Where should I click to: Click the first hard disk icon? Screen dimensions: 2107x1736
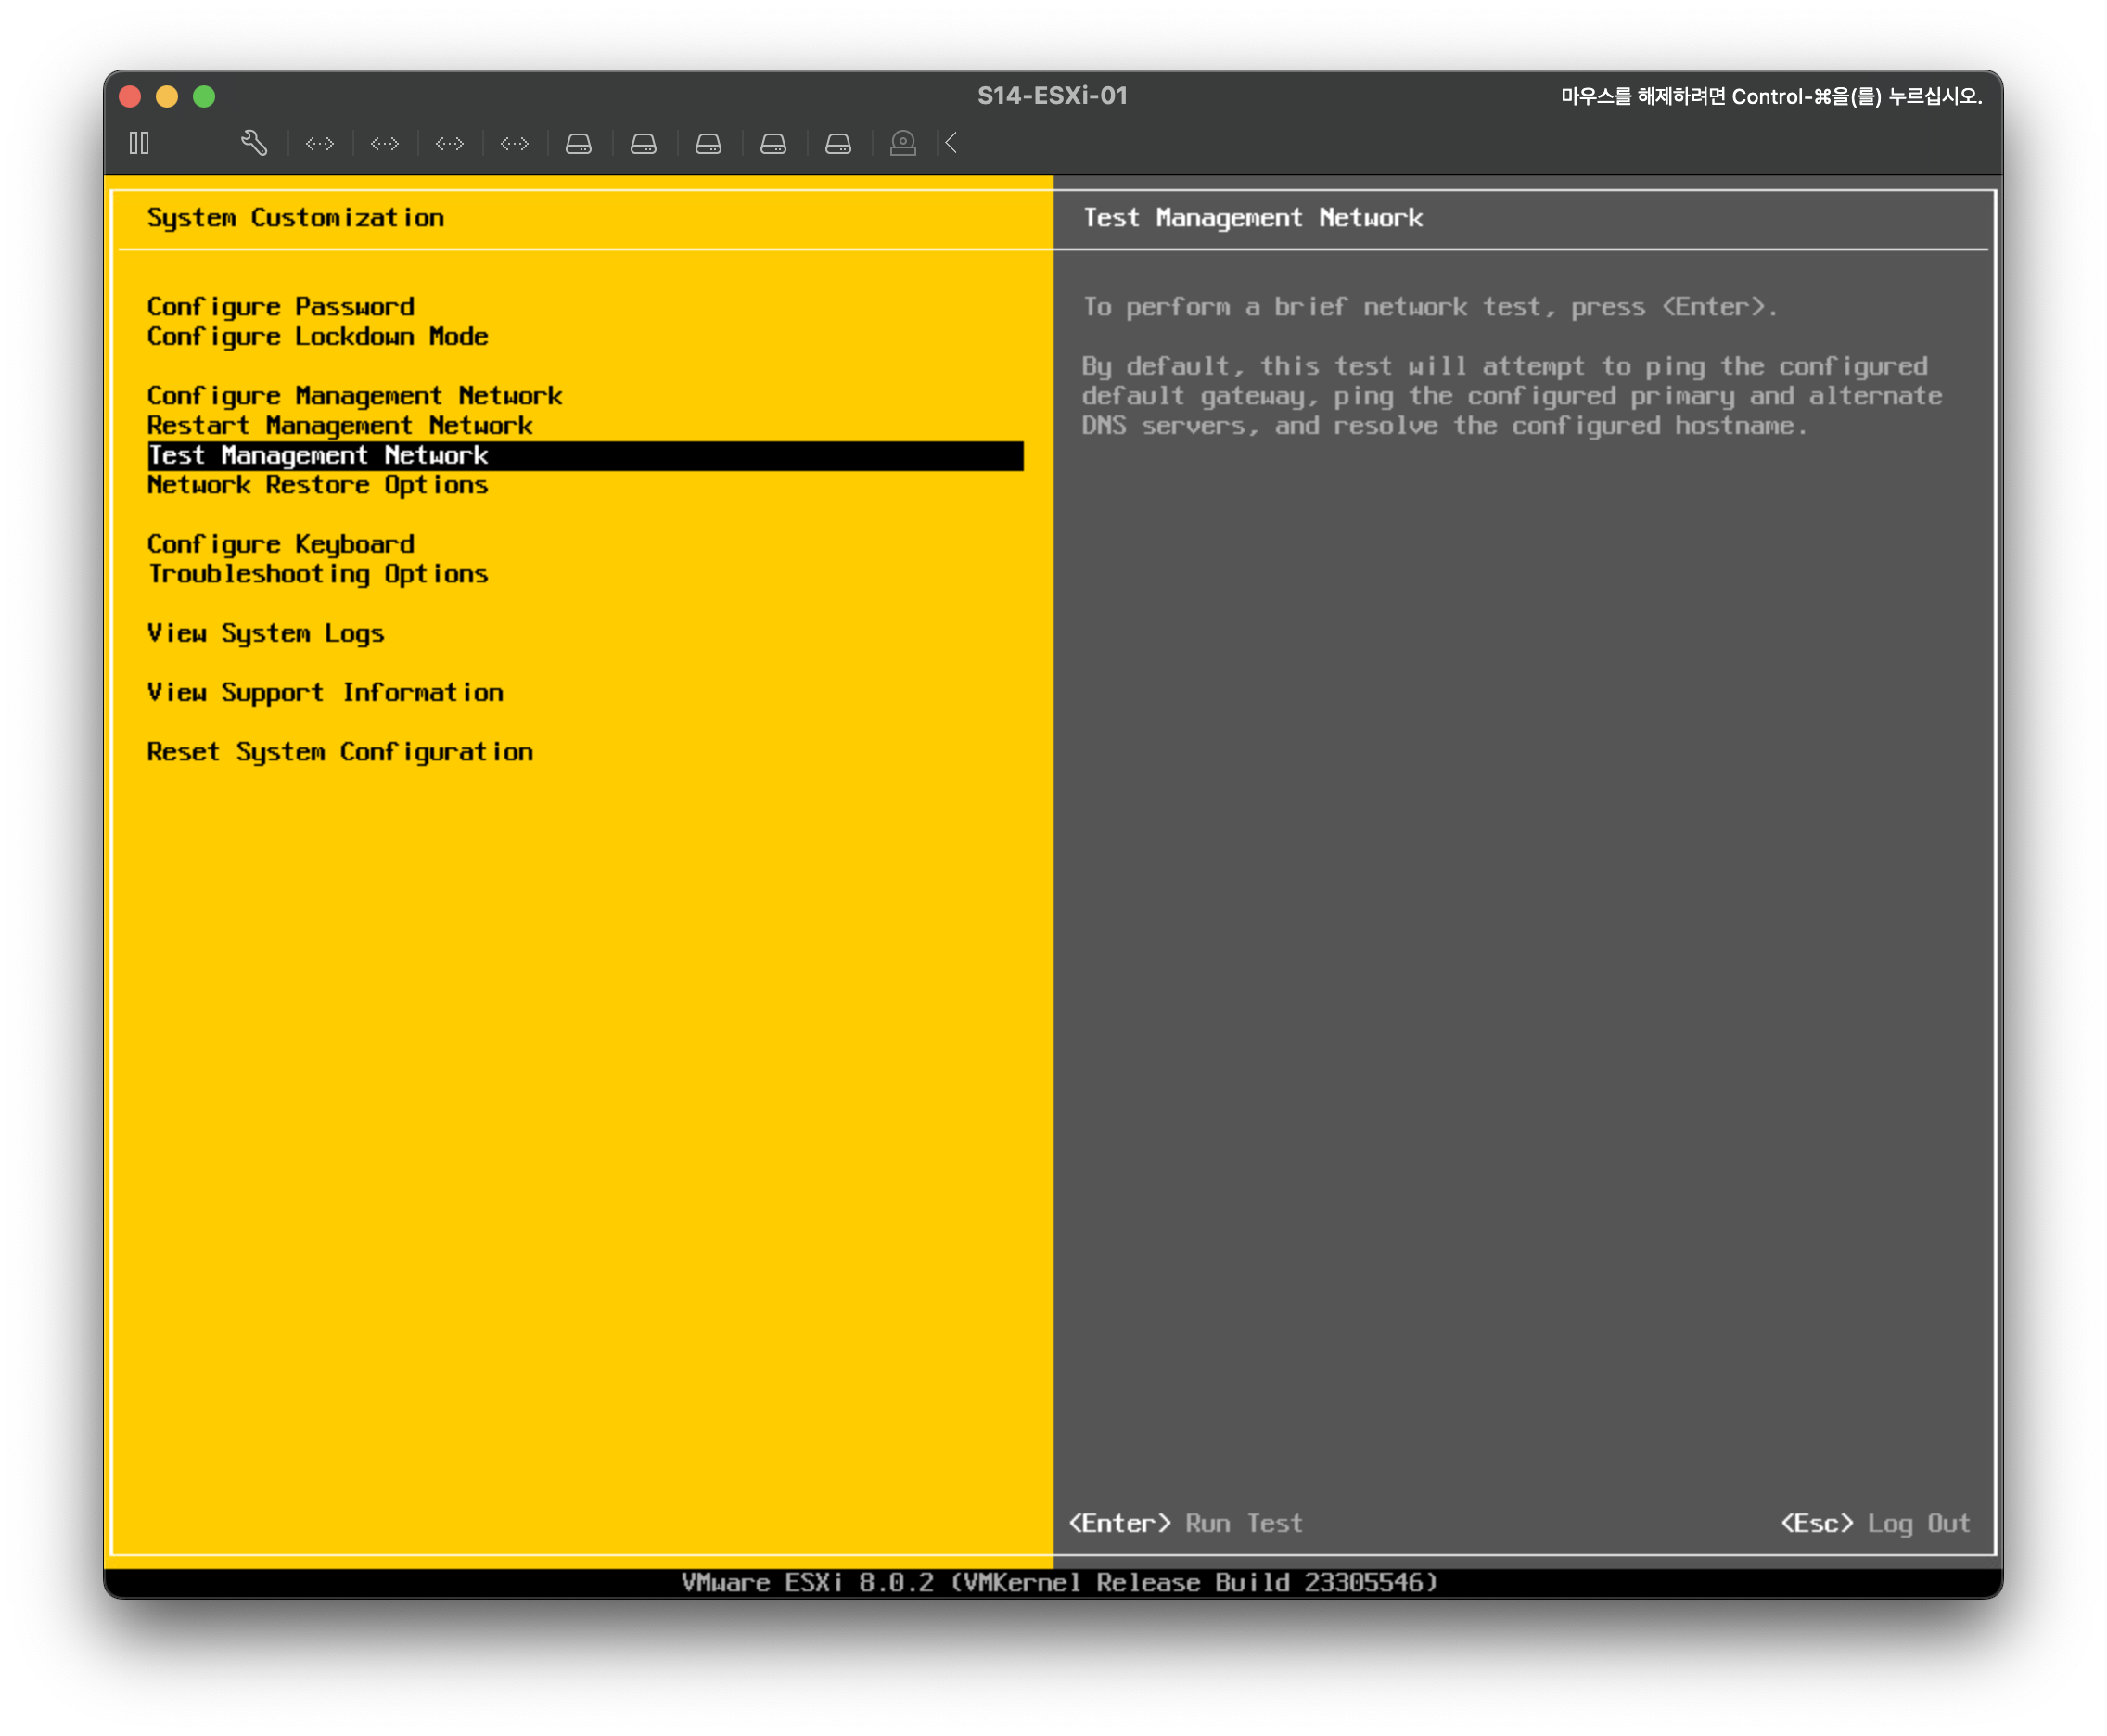point(579,144)
